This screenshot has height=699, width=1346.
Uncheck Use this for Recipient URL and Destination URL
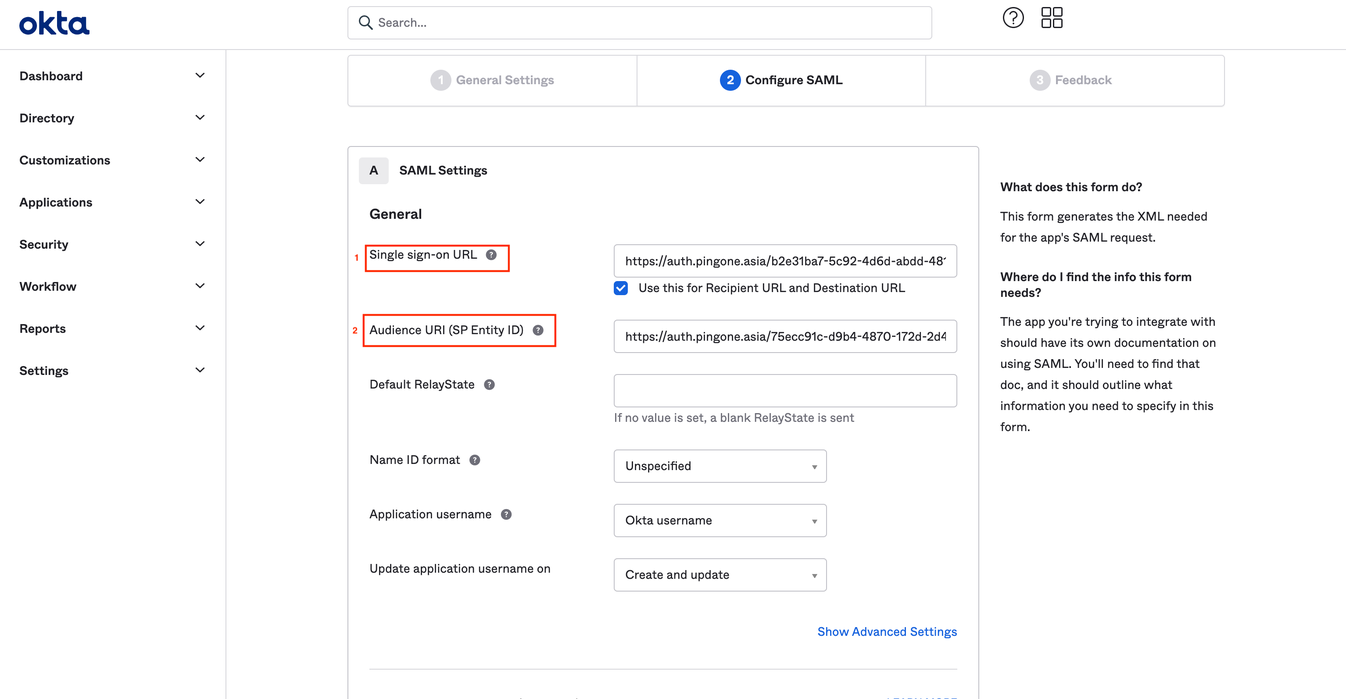point(621,287)
